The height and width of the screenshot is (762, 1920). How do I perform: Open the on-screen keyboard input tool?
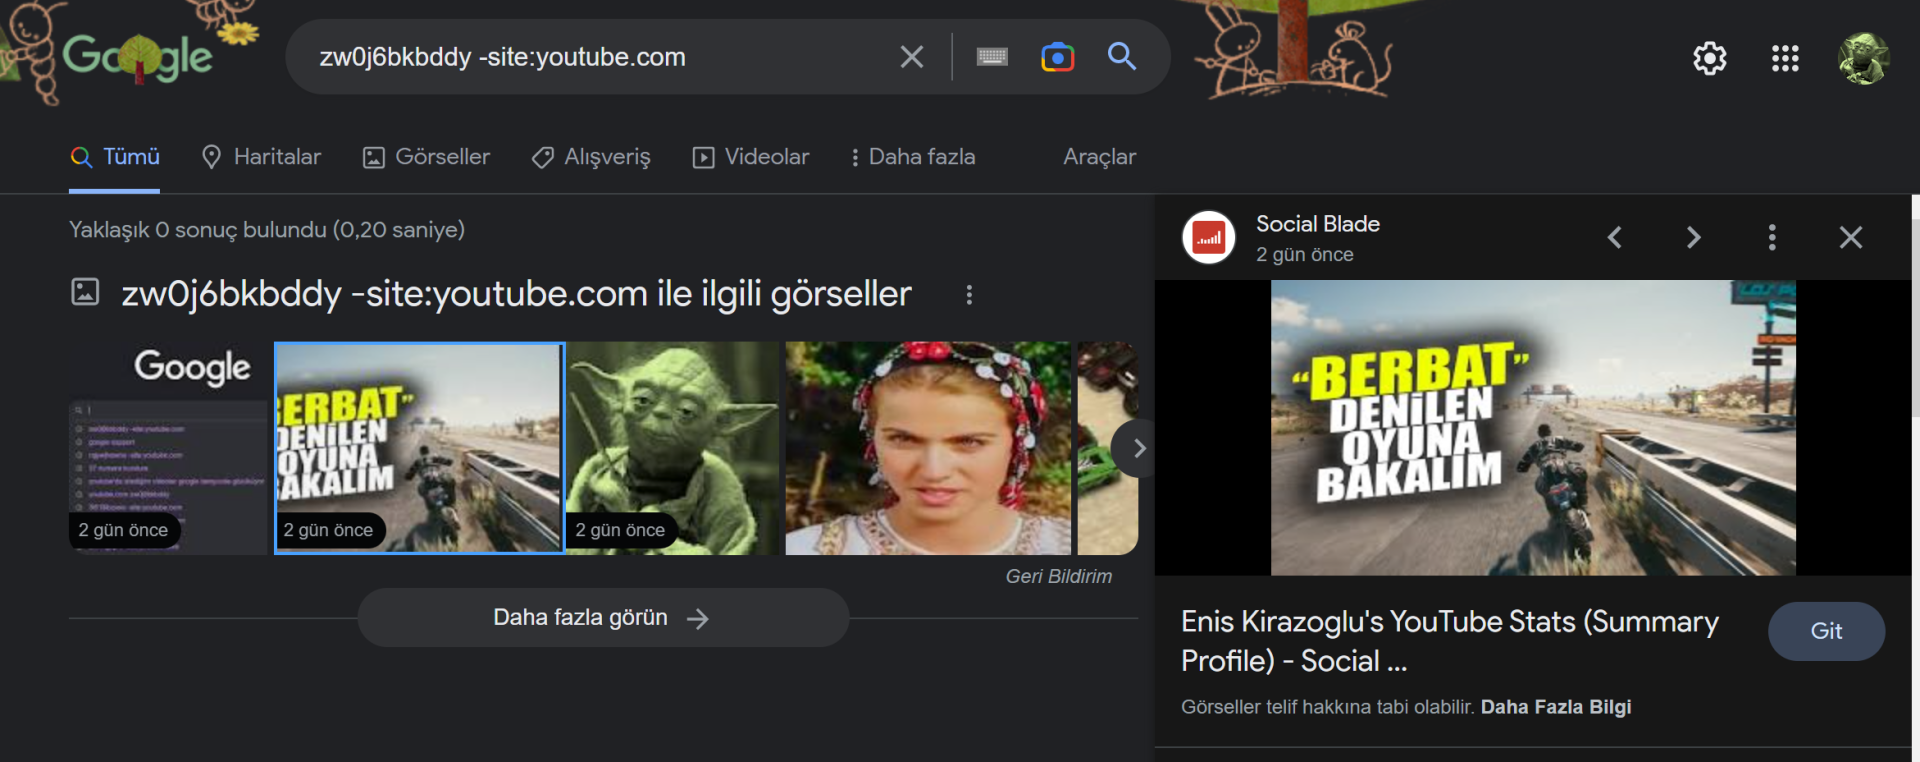point(992,57)
